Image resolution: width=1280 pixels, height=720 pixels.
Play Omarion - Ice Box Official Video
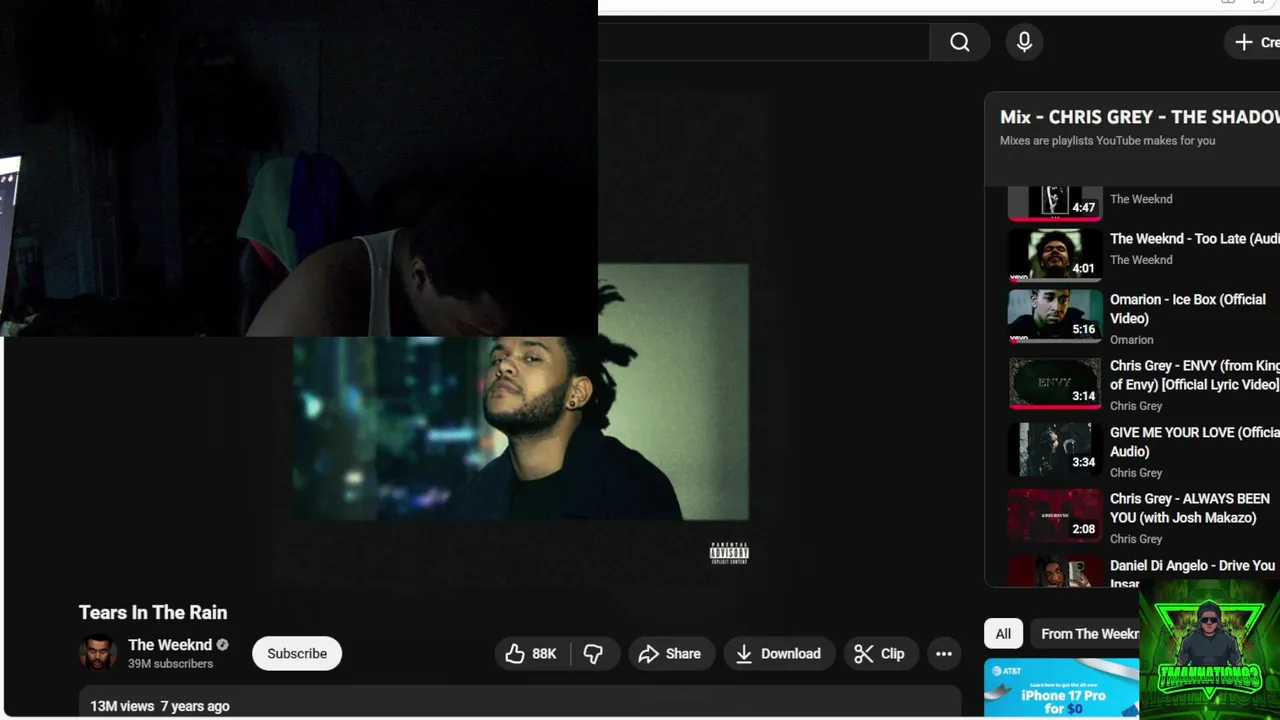point(1188,309)
